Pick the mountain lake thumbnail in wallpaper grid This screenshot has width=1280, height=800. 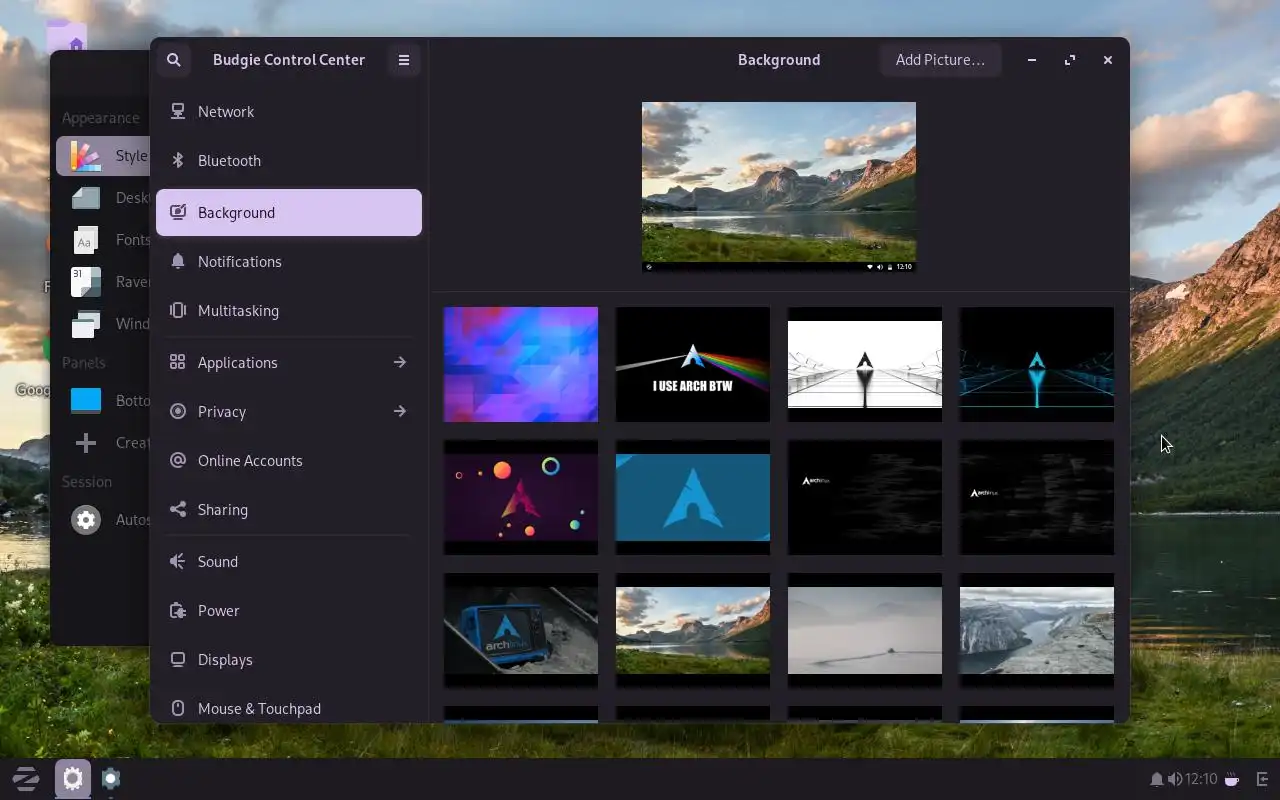click(x=693, y=630)
